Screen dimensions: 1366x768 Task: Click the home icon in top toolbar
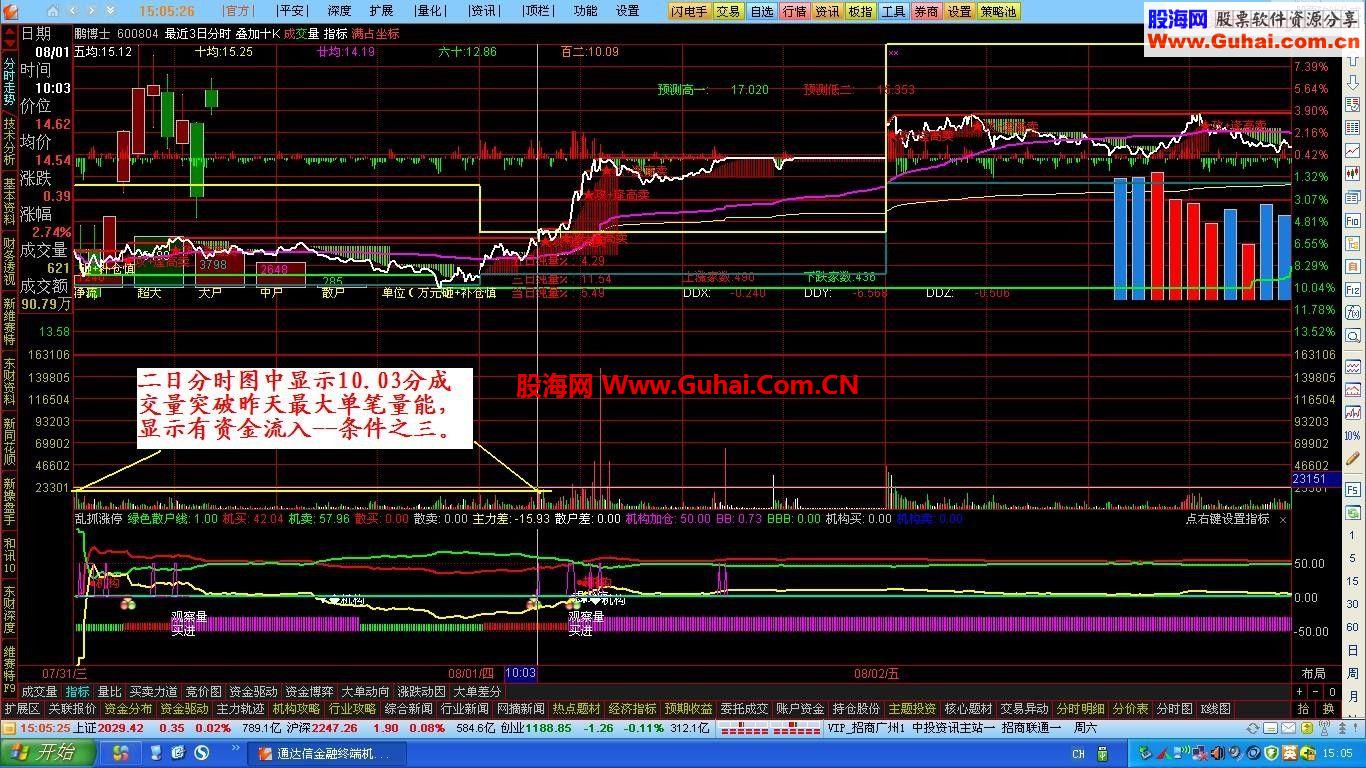coord(53,11)
